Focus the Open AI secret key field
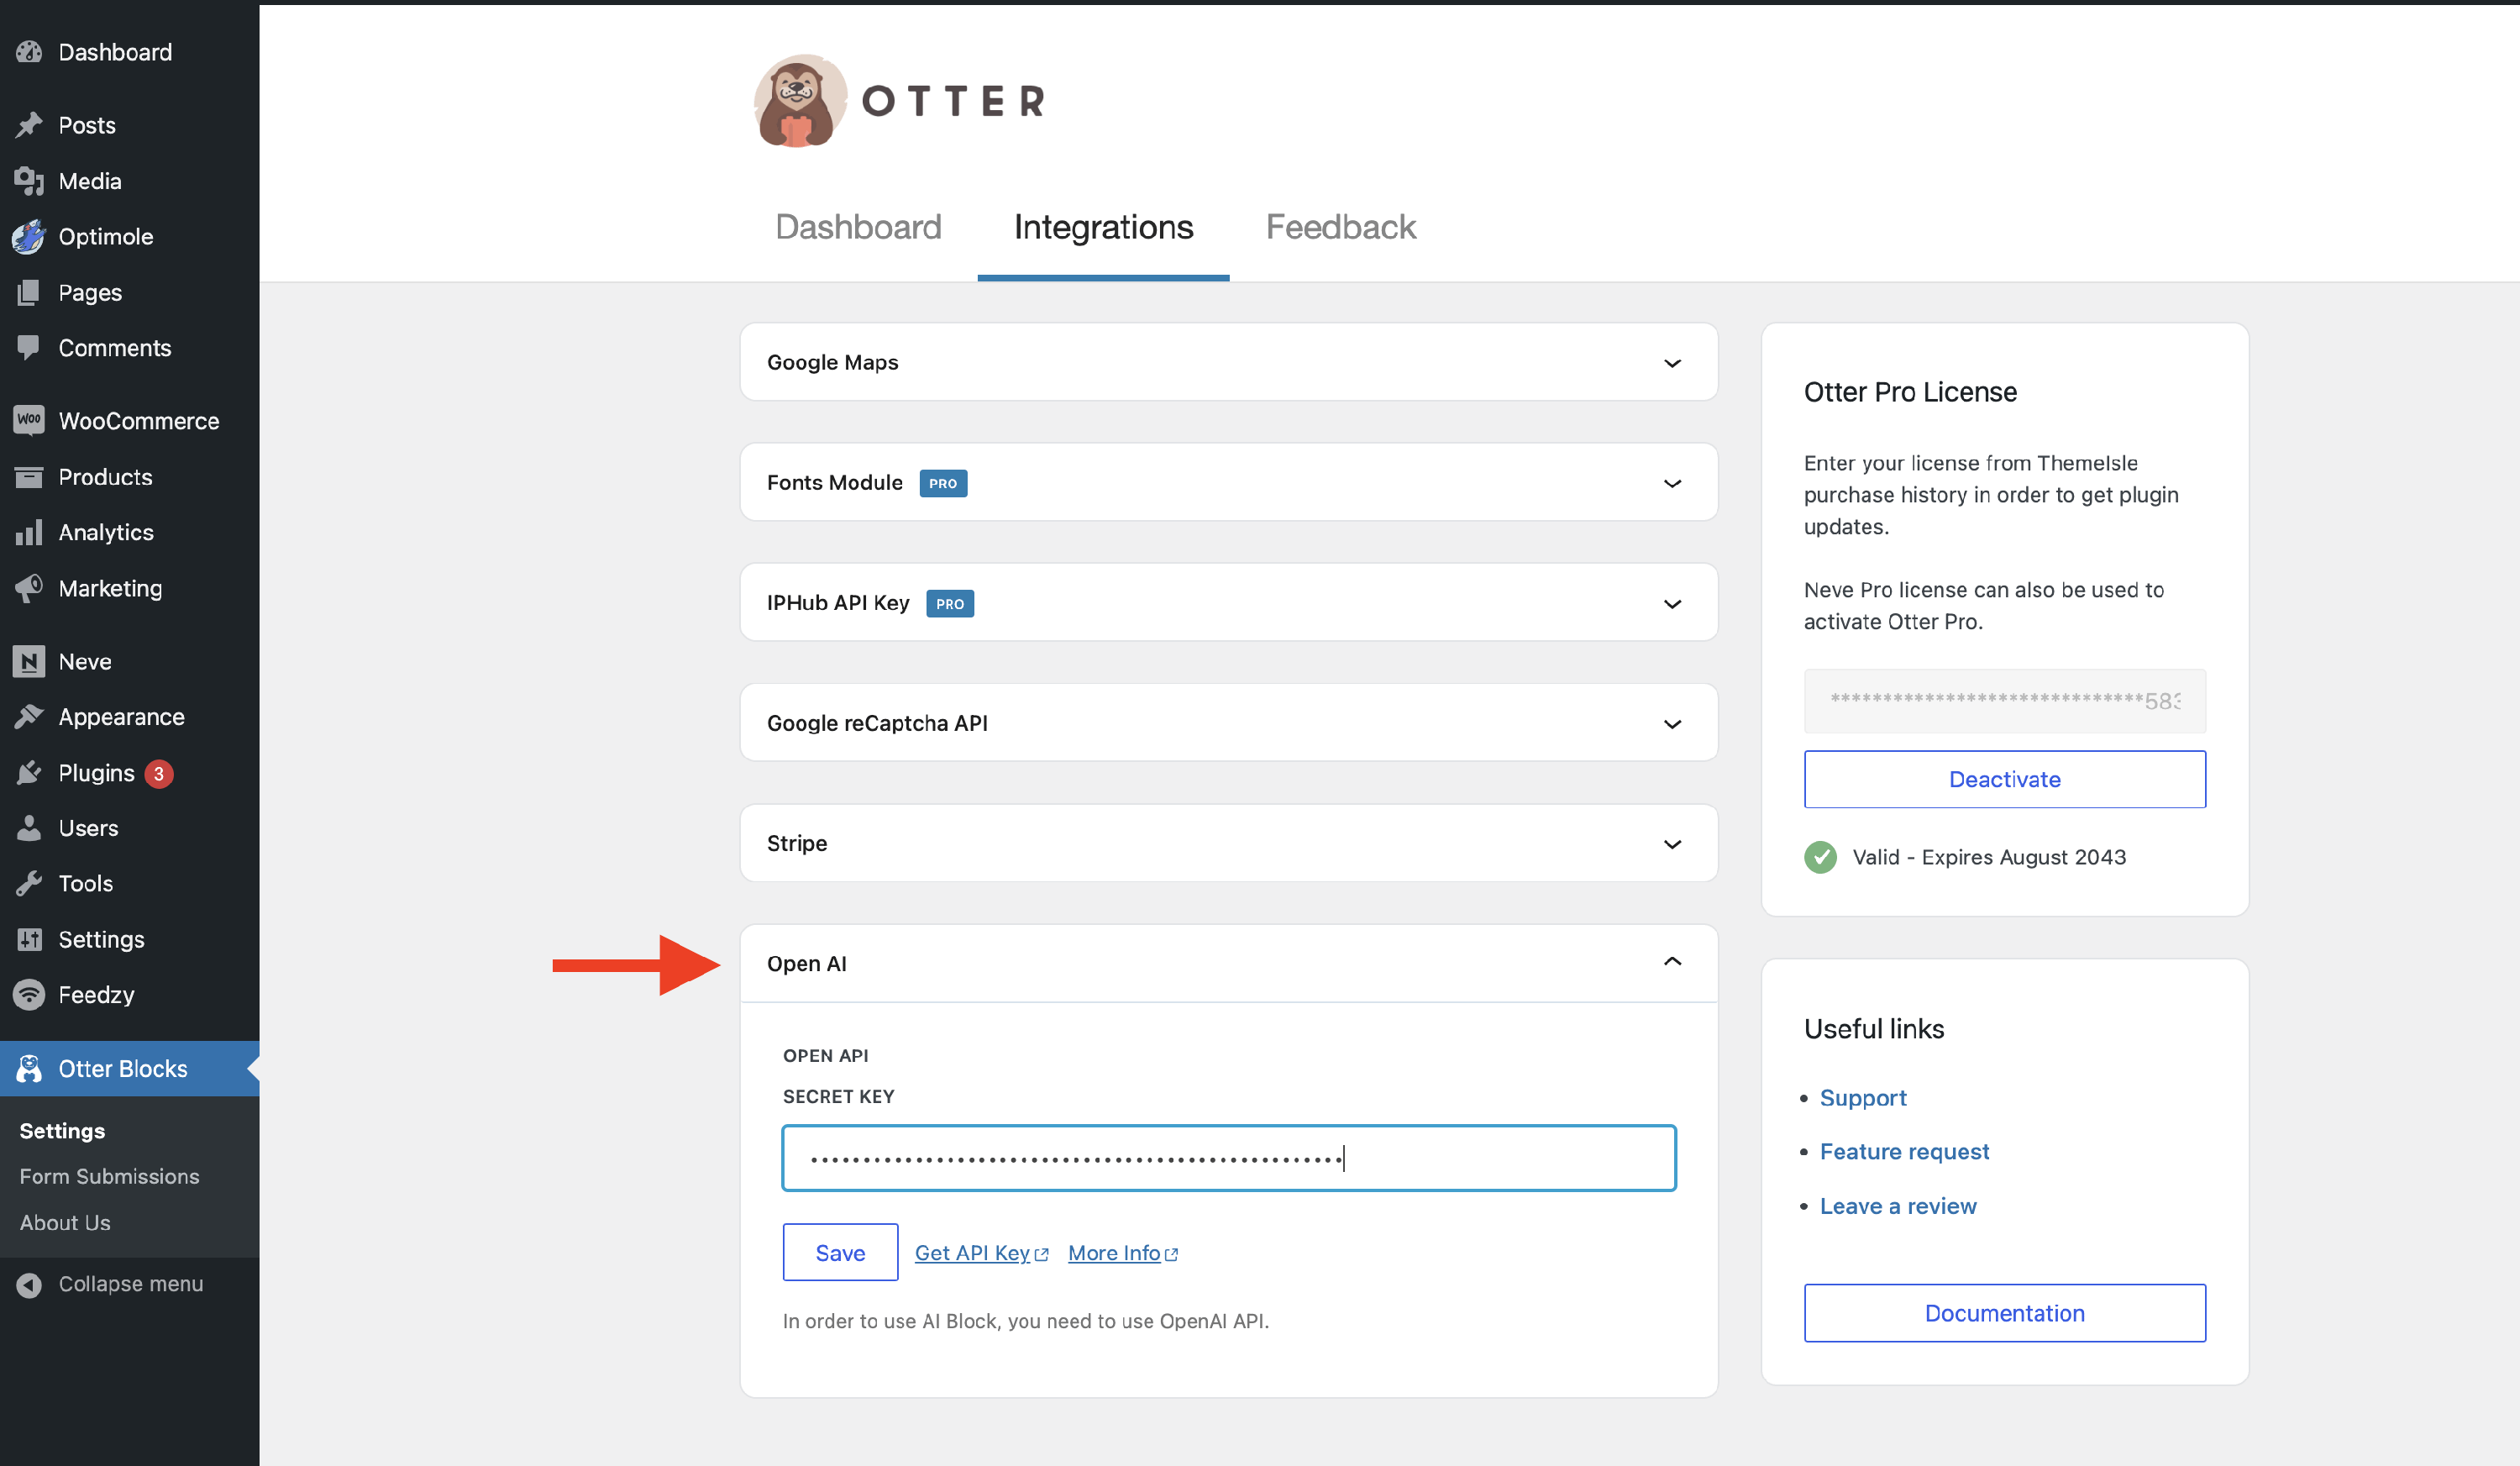Image resolution: width=2520 pixels, height=1466 pixels. tap(1228, 1158)
